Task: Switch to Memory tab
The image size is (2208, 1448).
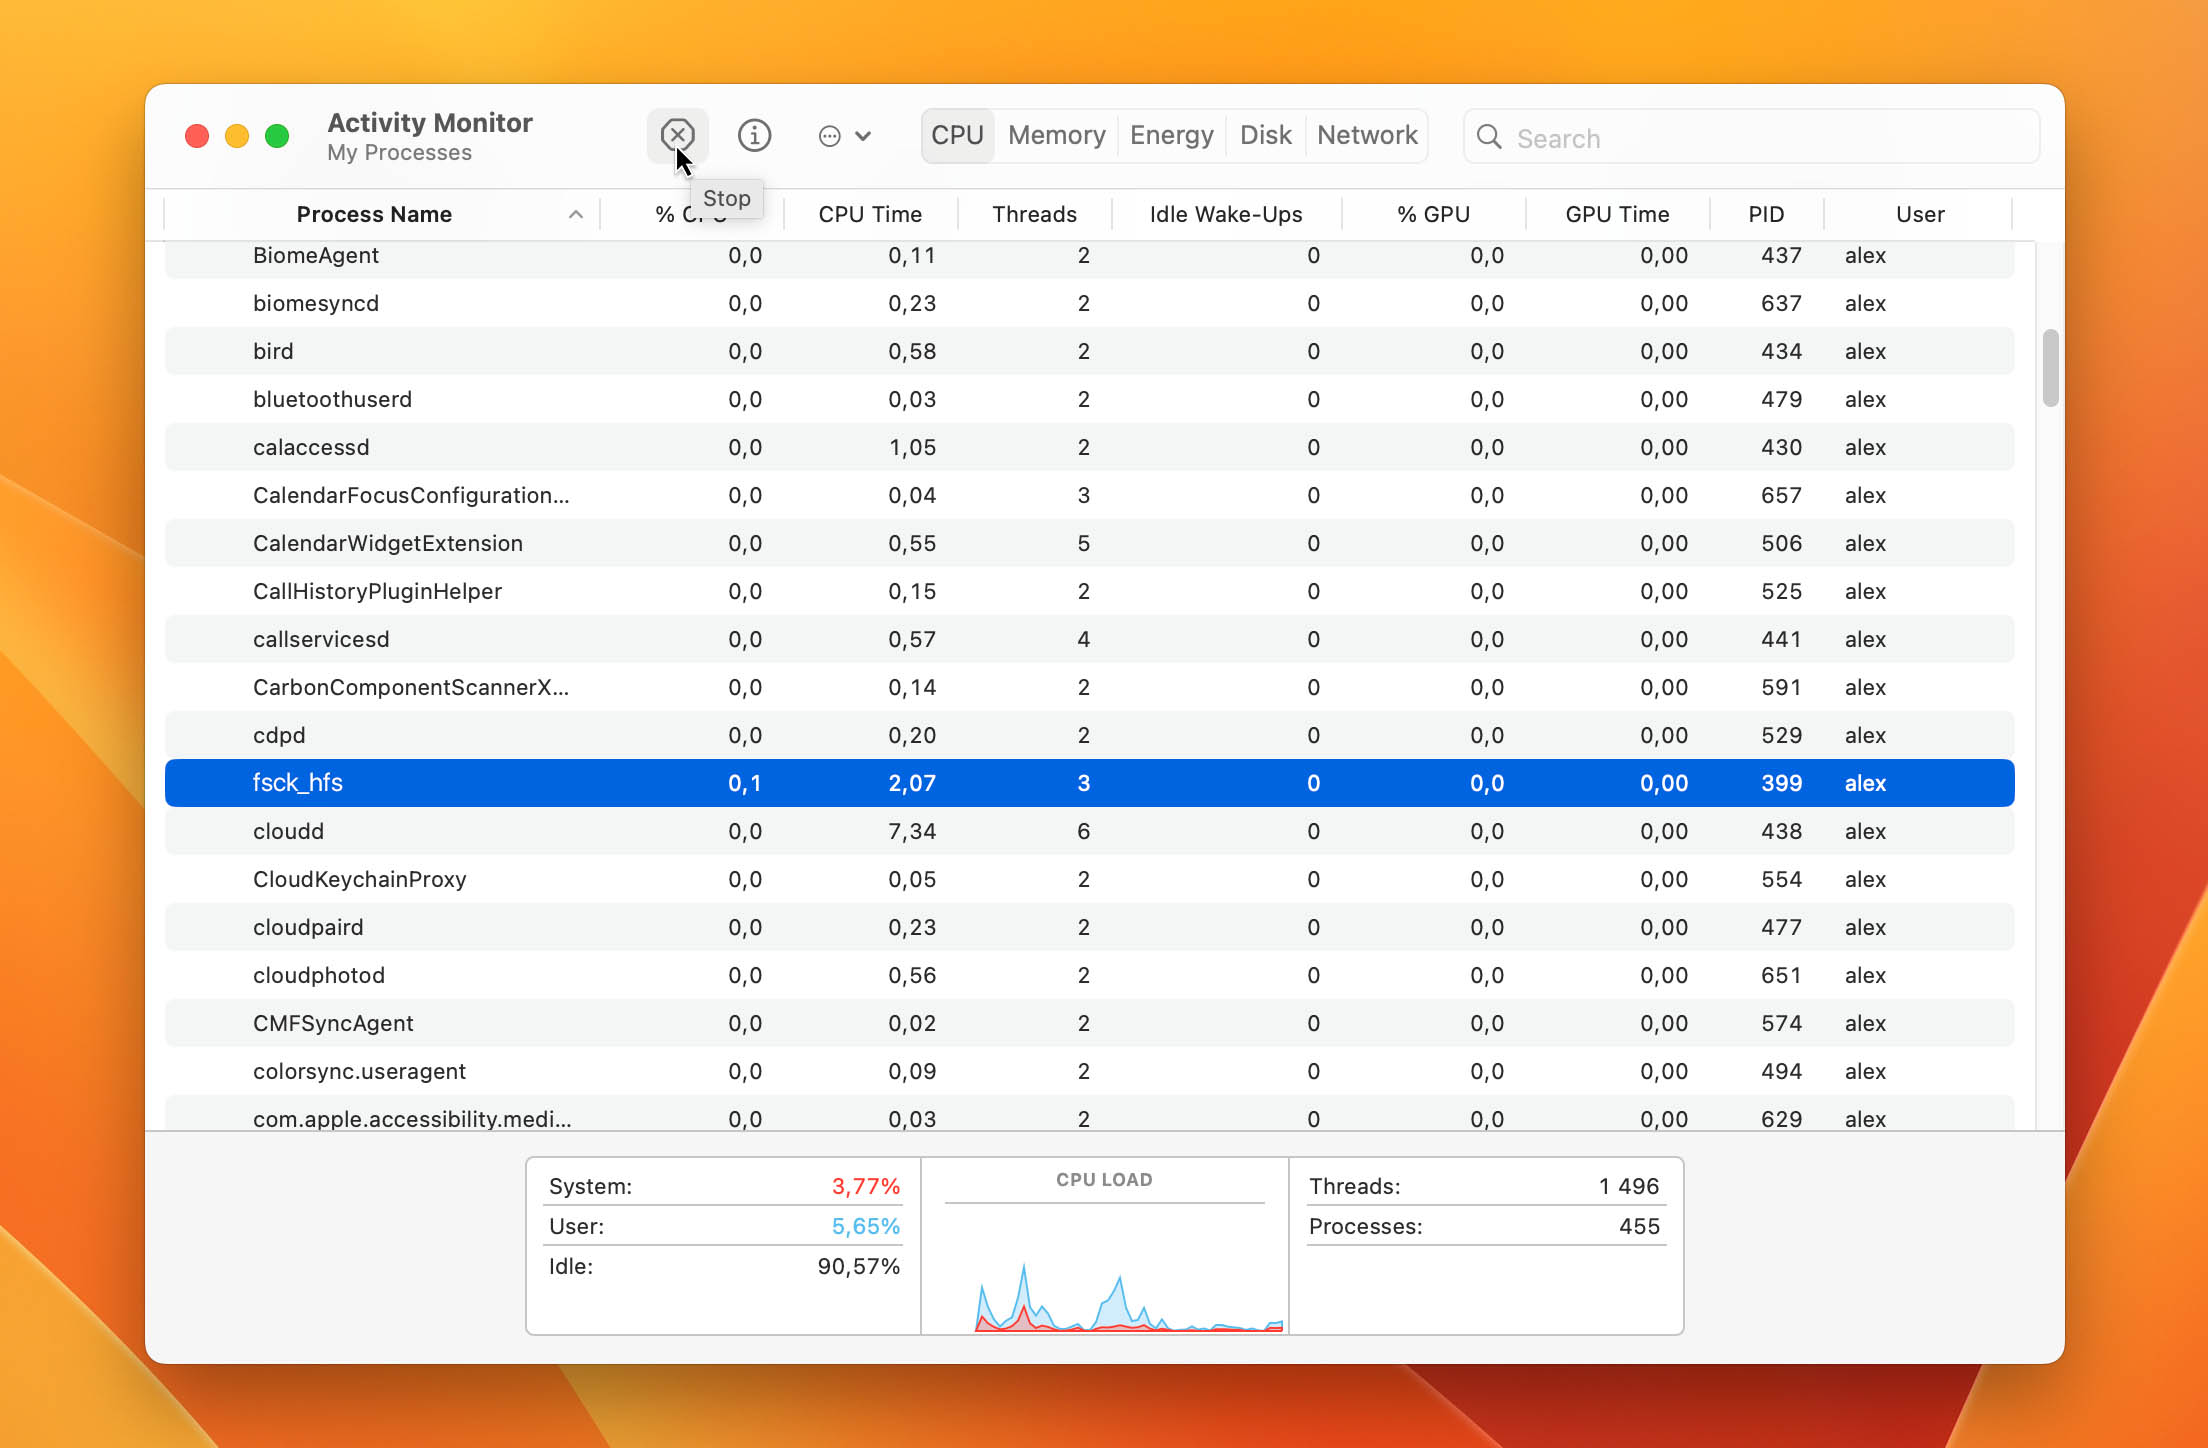Action: (1056, 136)
